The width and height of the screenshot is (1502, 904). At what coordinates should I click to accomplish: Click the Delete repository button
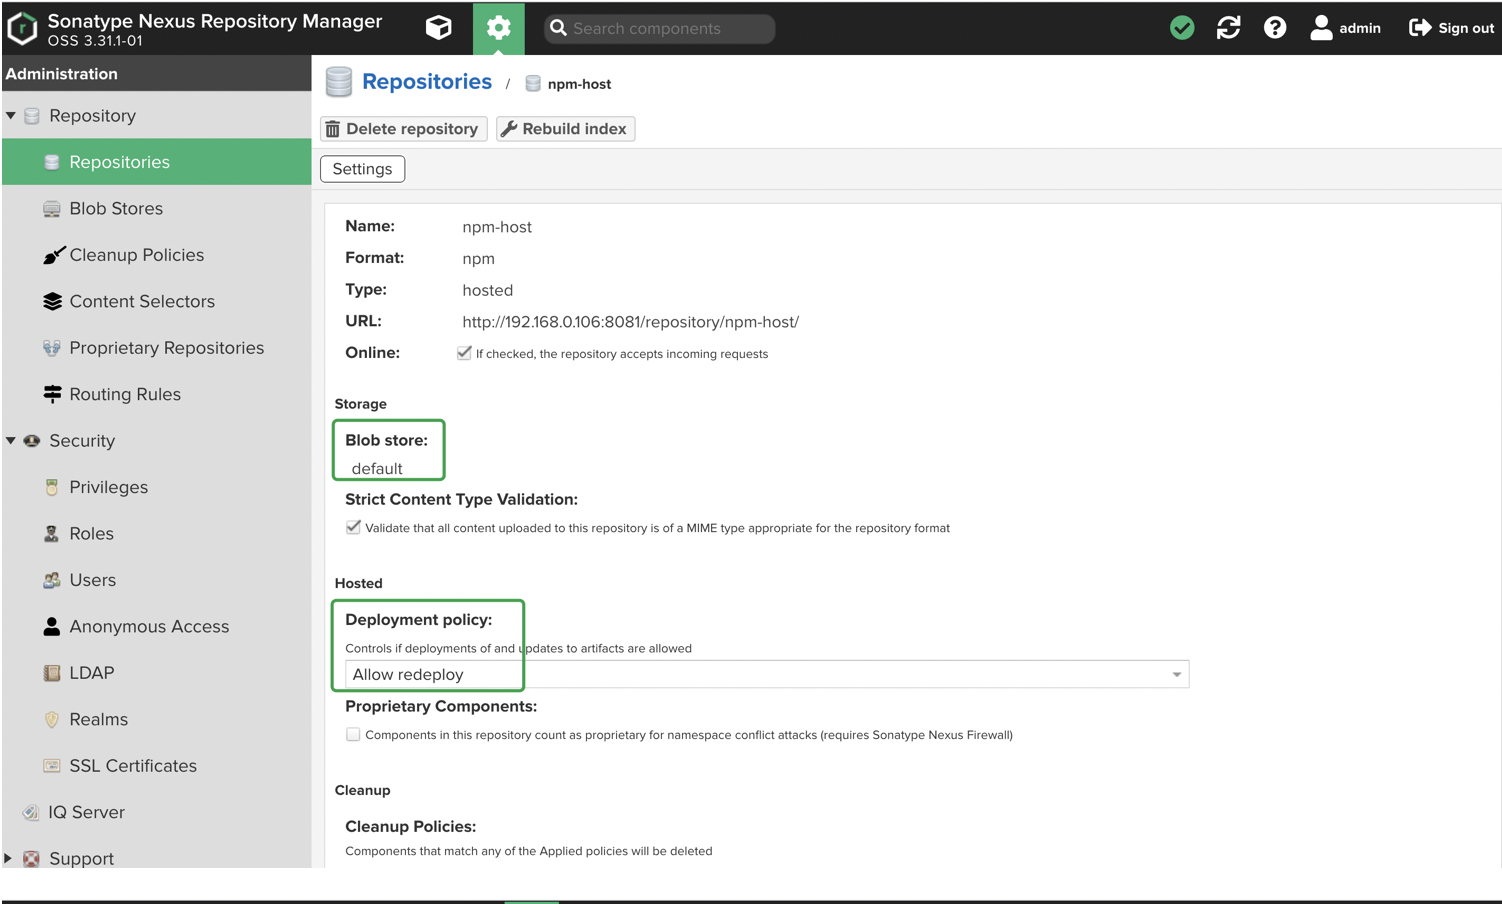tap(403, 129)
